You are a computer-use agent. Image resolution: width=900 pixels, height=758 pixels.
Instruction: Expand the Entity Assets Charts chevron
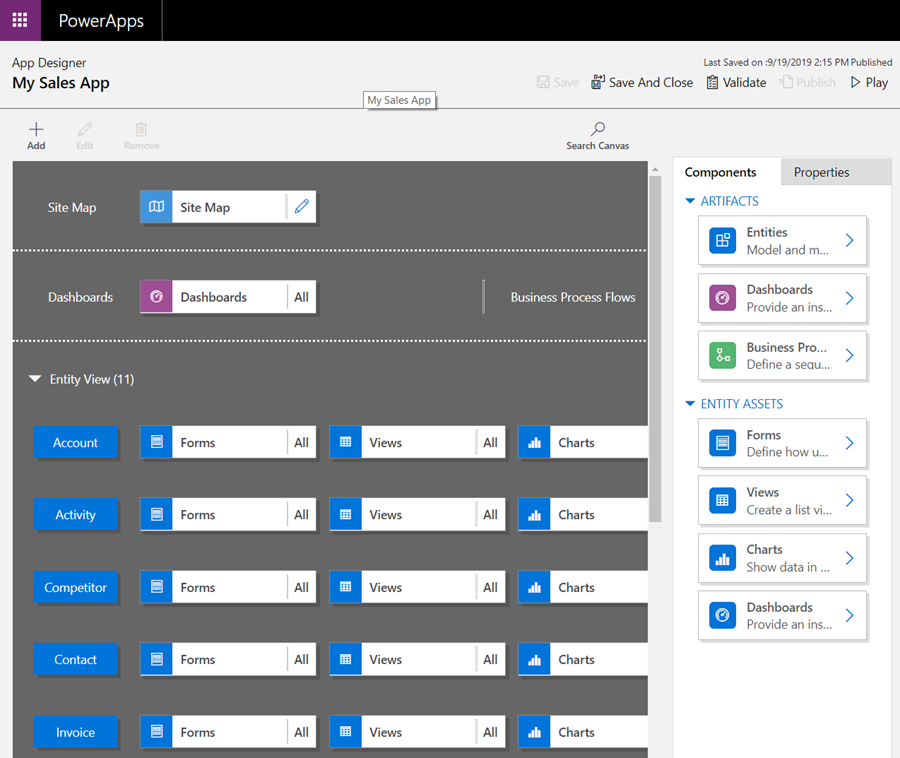[x=849, y=558]
